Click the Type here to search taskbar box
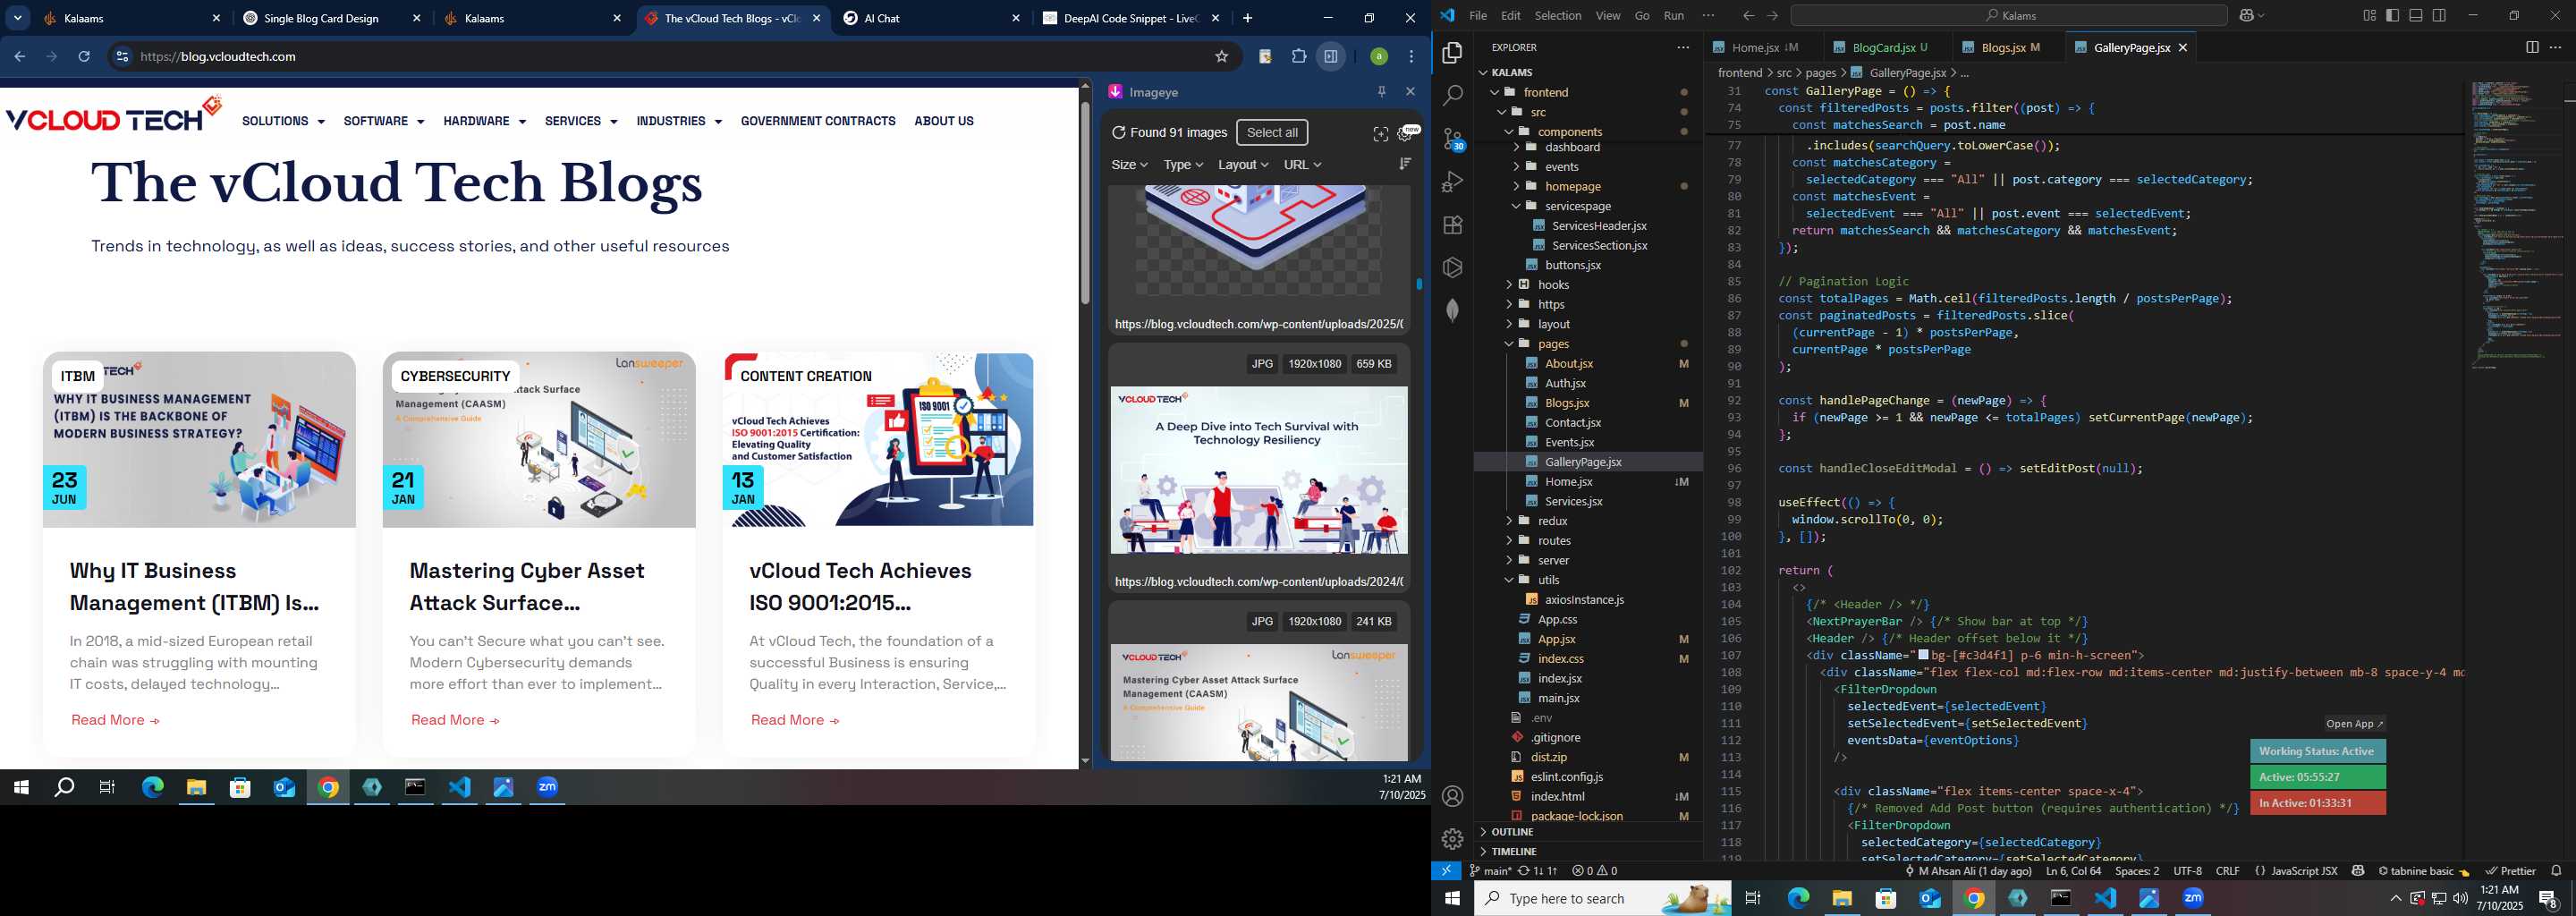Screen dimensions: 2576x916 (1602, 898)
